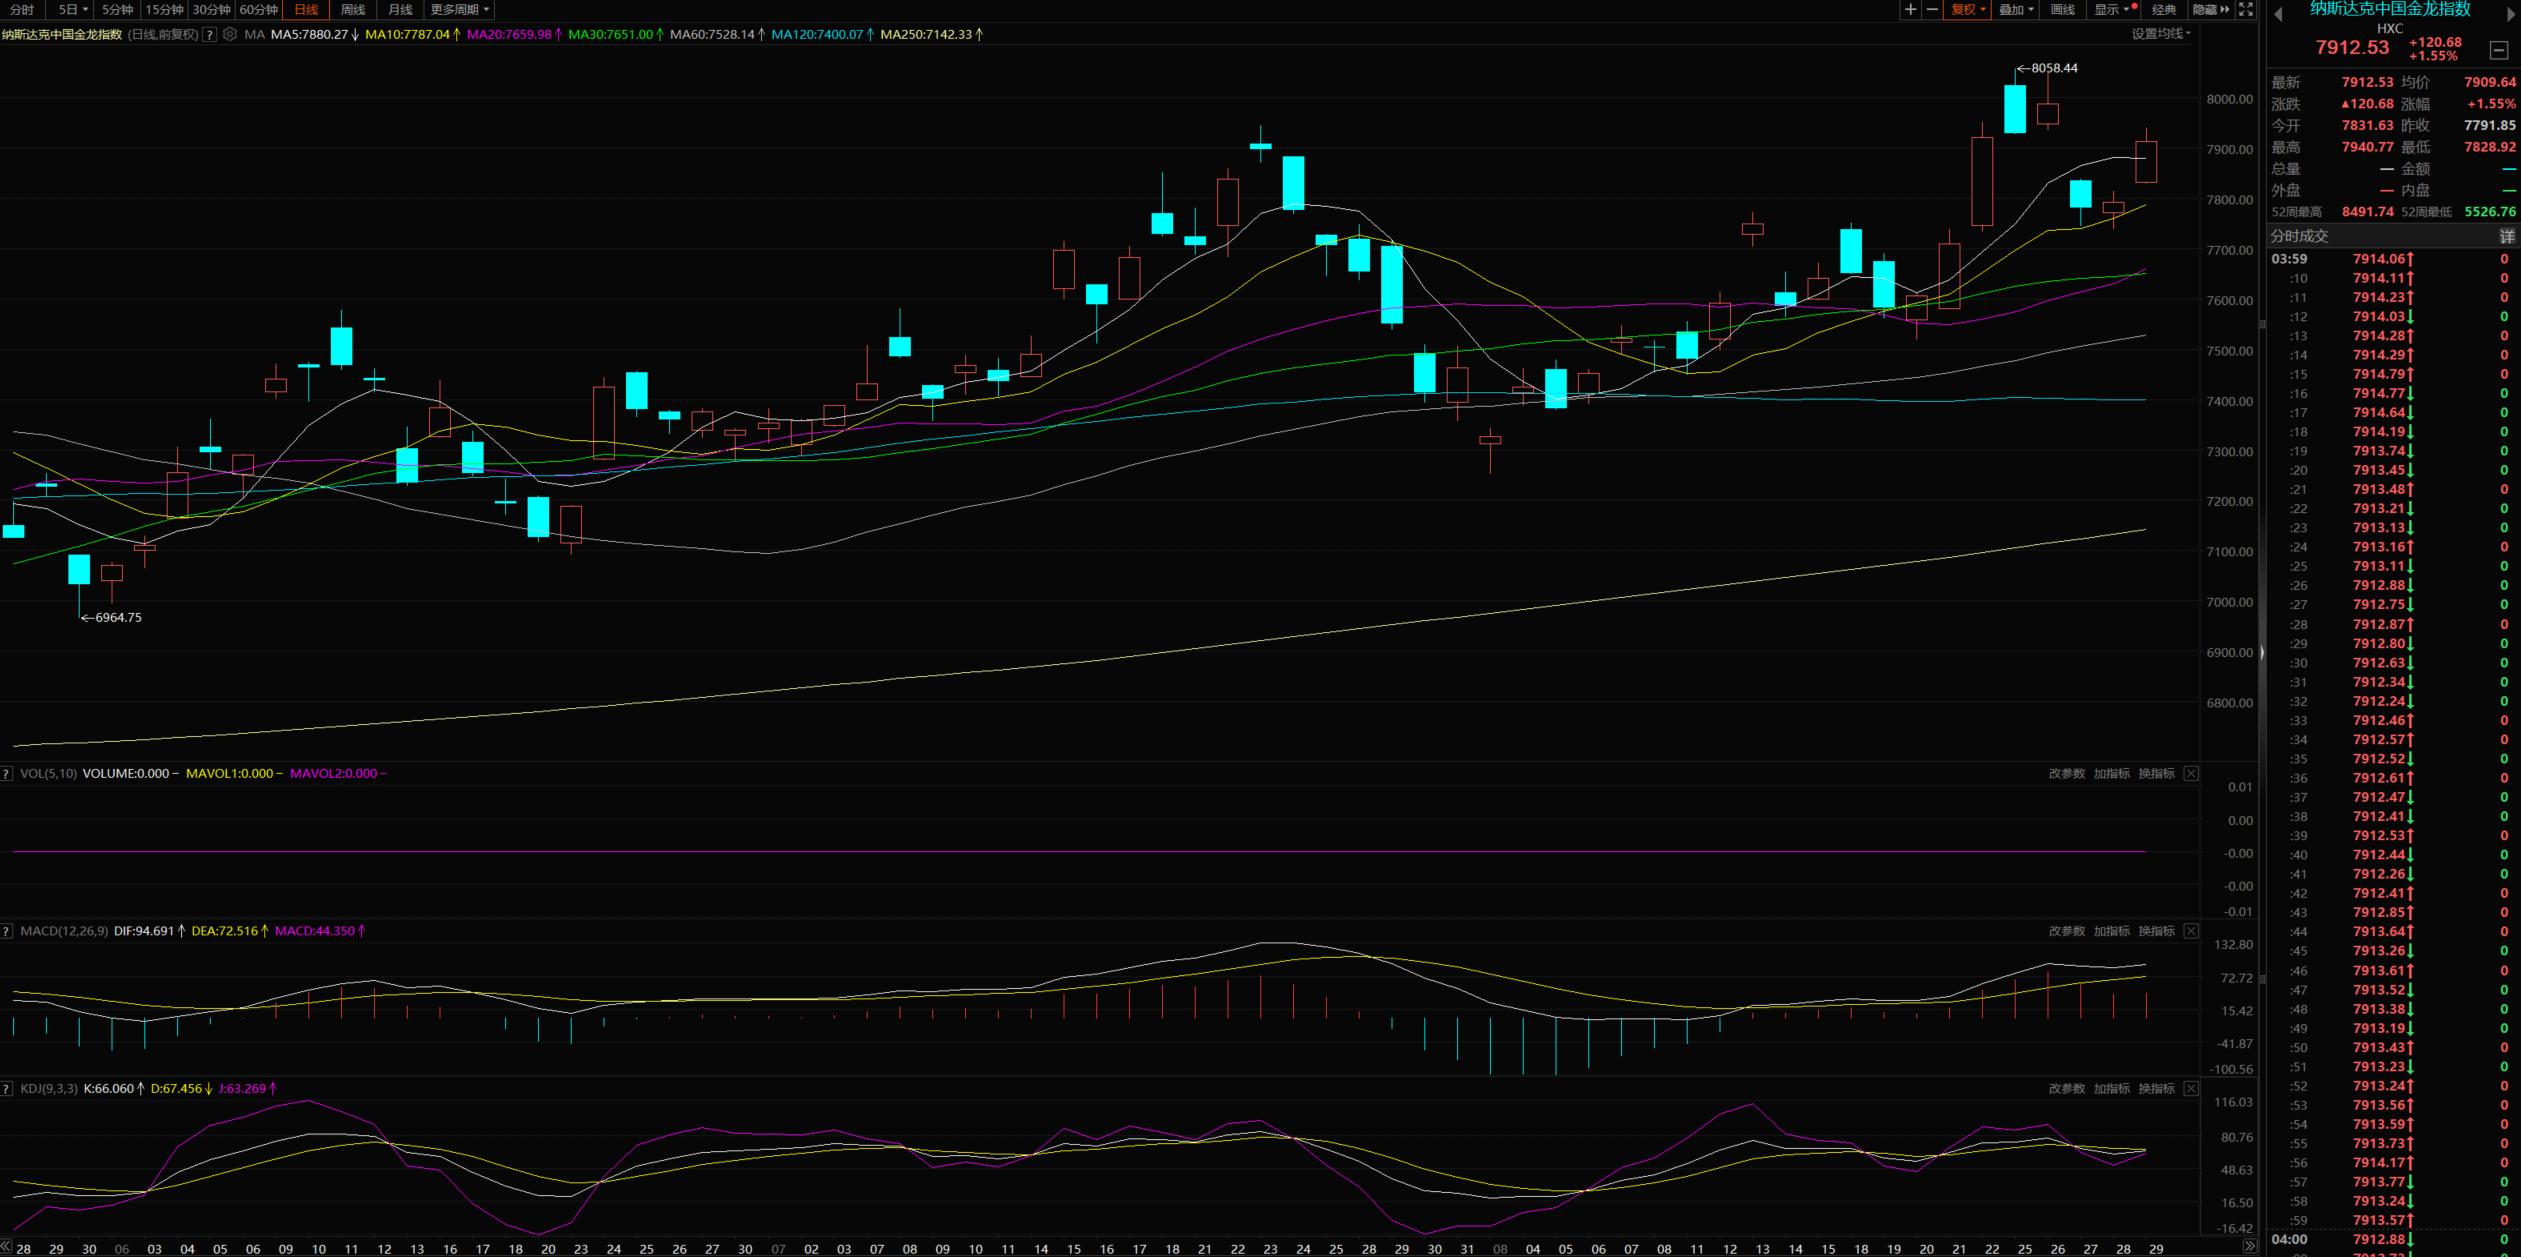Click 改参数 in VOL panel
This screenshot has height=1257, width=2521.
point(2066,774)
